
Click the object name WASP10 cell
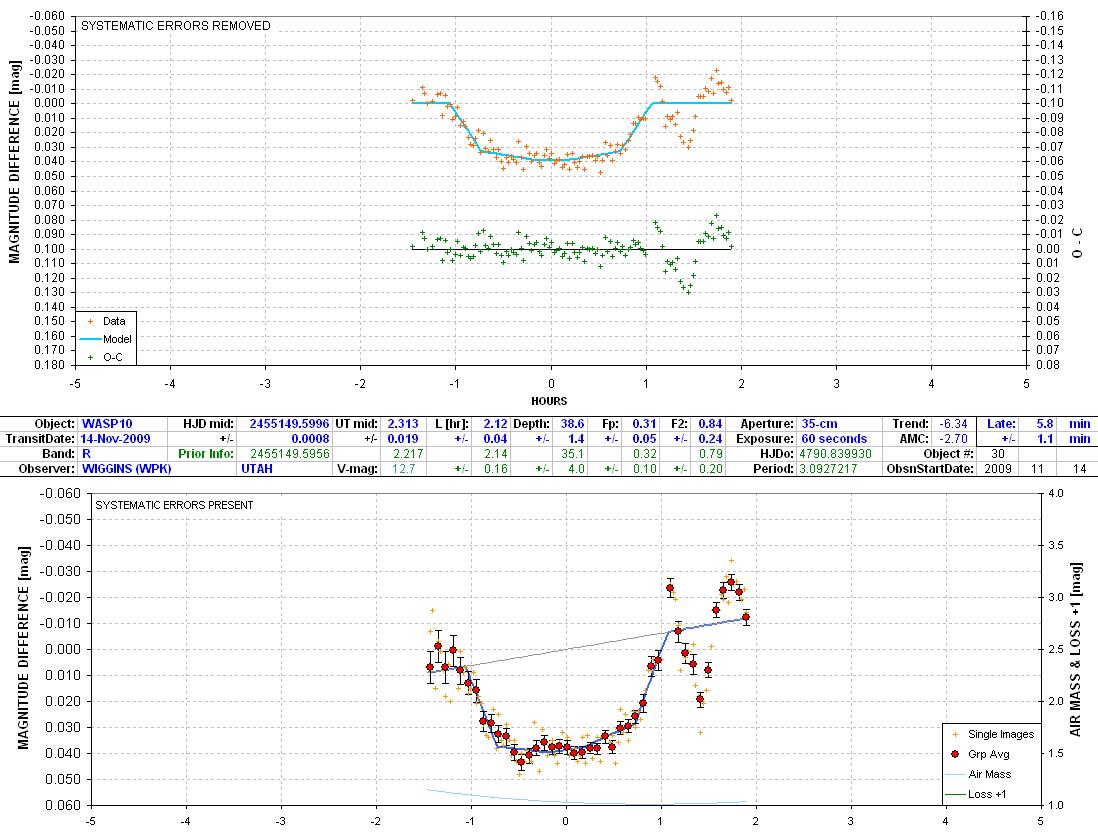tap(107, 424)
